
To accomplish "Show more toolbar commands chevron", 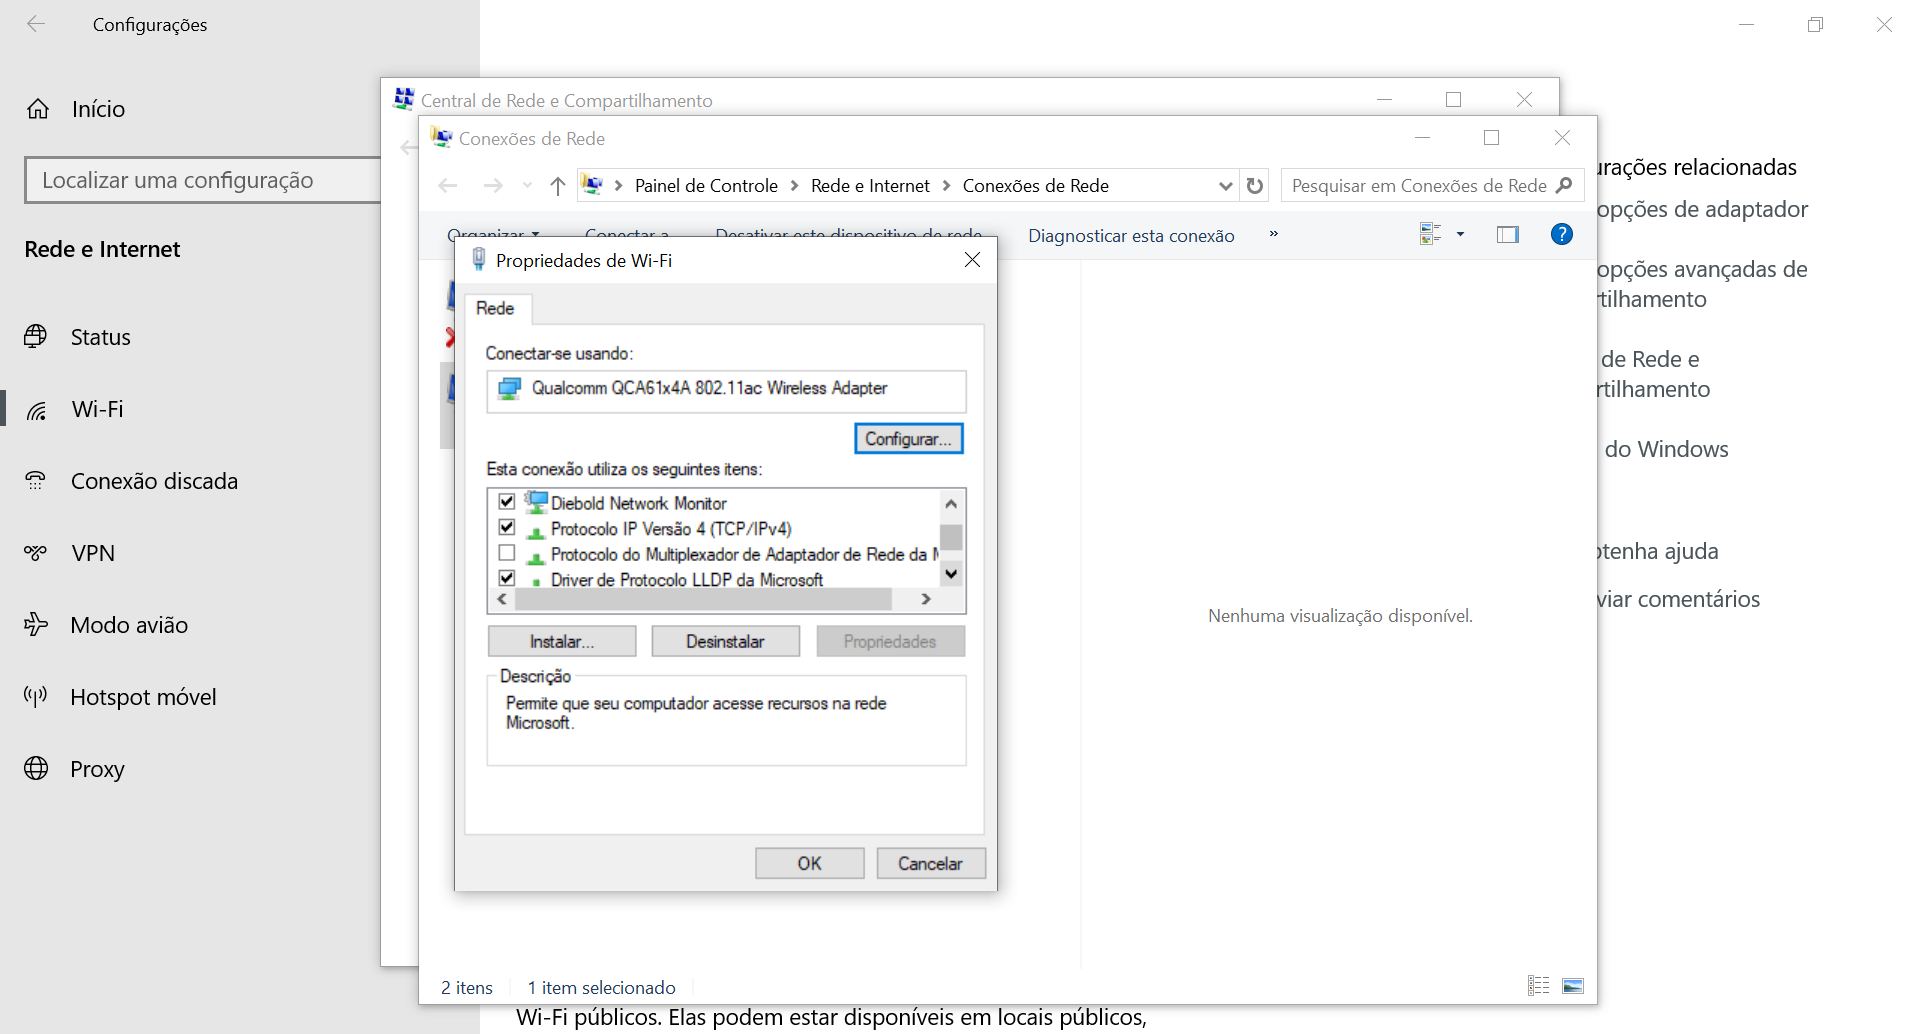I will click(x=1273, y=234).
